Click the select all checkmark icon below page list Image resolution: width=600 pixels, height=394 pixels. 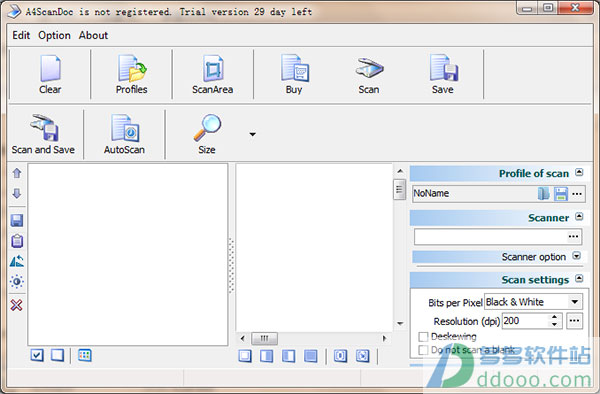37,355
